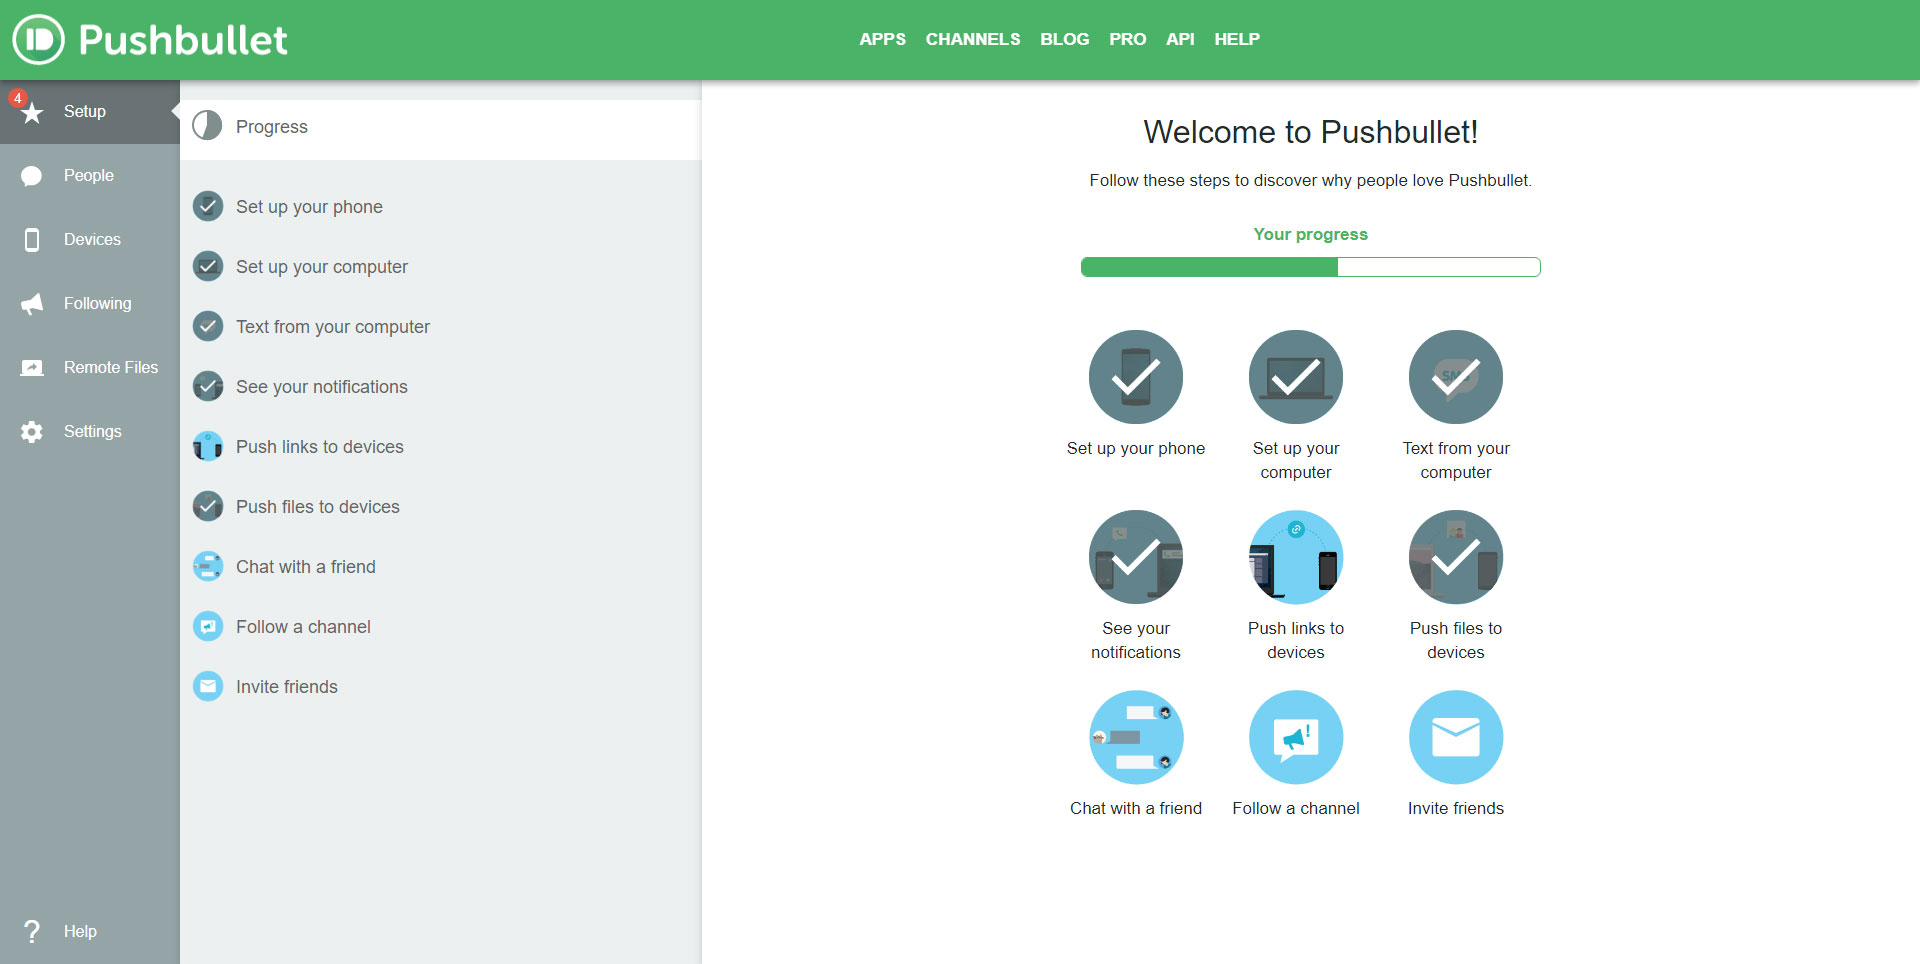Select the Text from your computer step label

coord(333,327)
